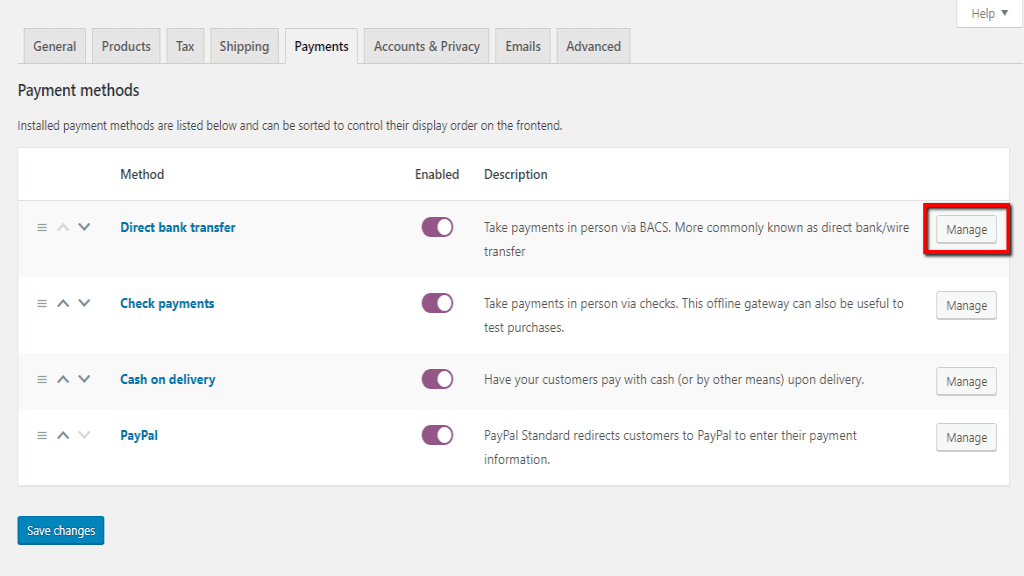Go to the Emails tab
This screenshot has height=576, width=1024.
[523, 47]
